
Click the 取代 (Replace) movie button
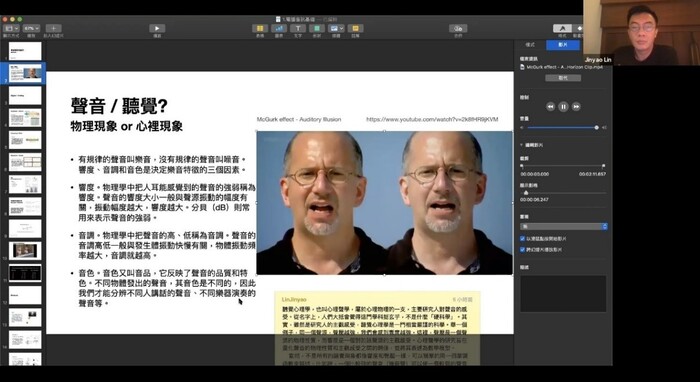tap(563, 78)
